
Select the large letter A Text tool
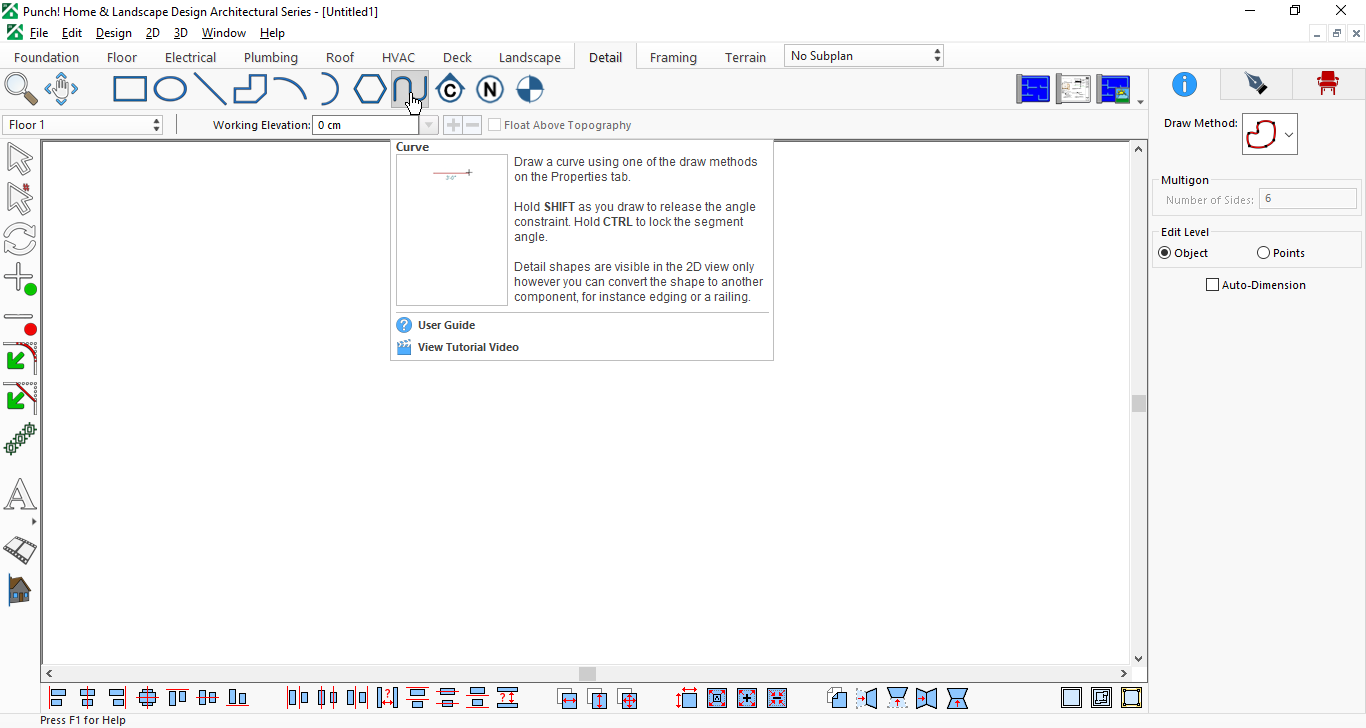click(20, 495)
